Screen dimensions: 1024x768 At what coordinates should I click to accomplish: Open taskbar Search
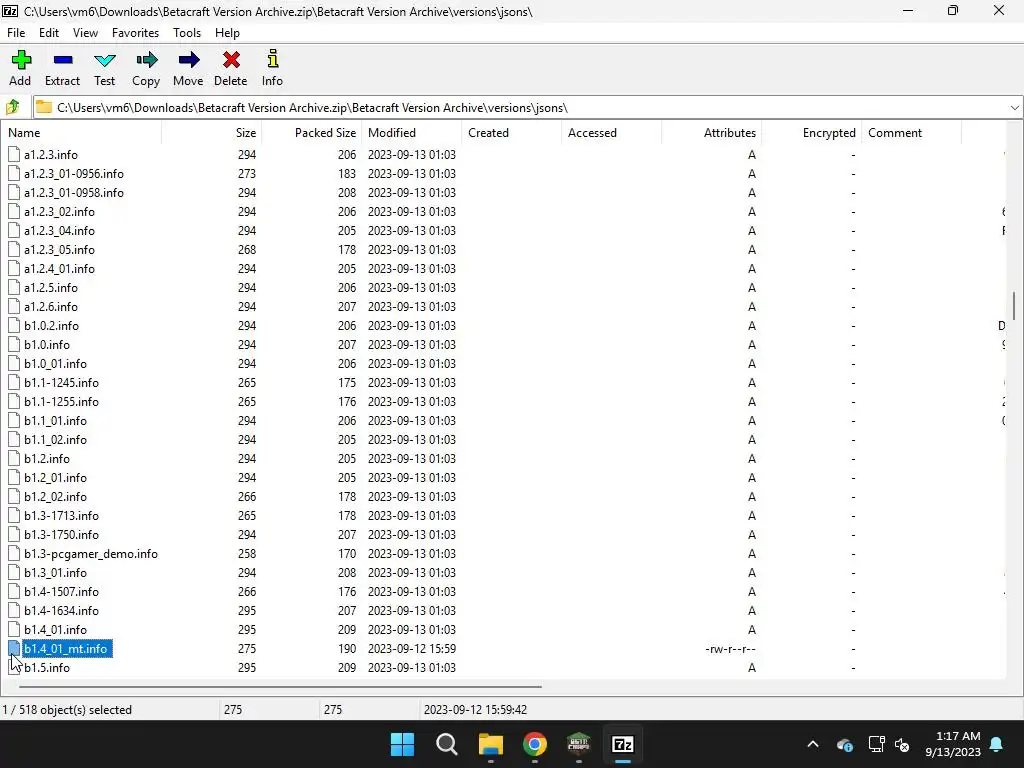pyautogui.click(x=447, y=744)
